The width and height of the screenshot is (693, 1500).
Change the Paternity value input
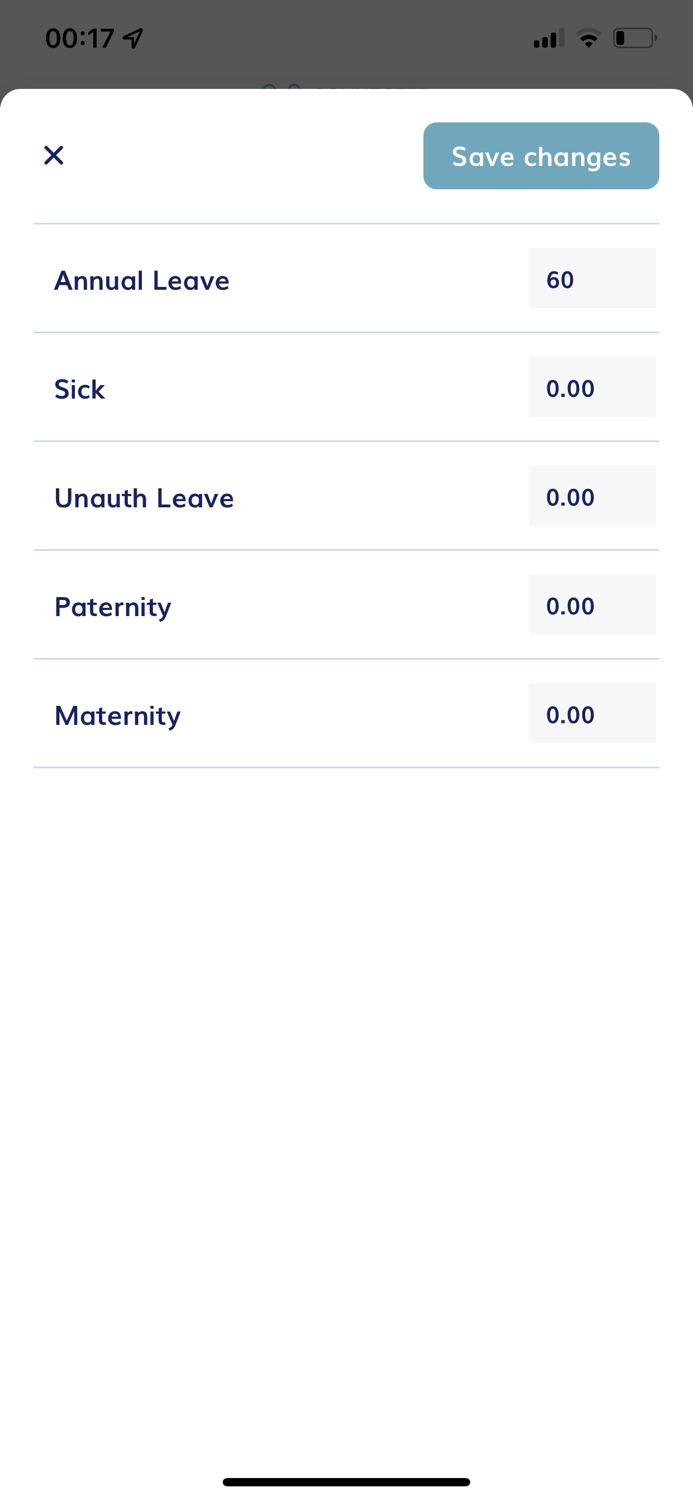(x=592, y=605)
